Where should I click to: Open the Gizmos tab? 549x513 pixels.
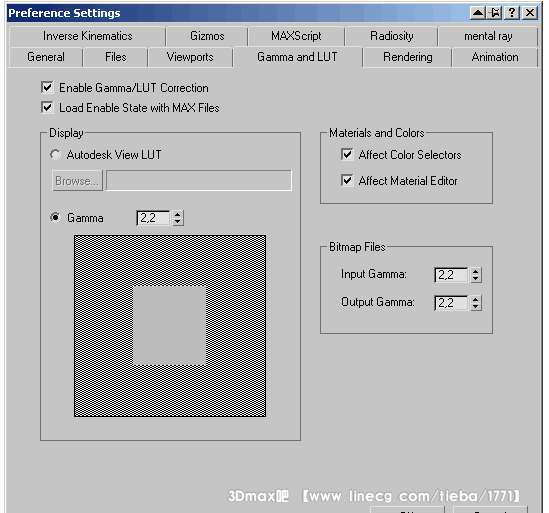(x=207, y=36)
